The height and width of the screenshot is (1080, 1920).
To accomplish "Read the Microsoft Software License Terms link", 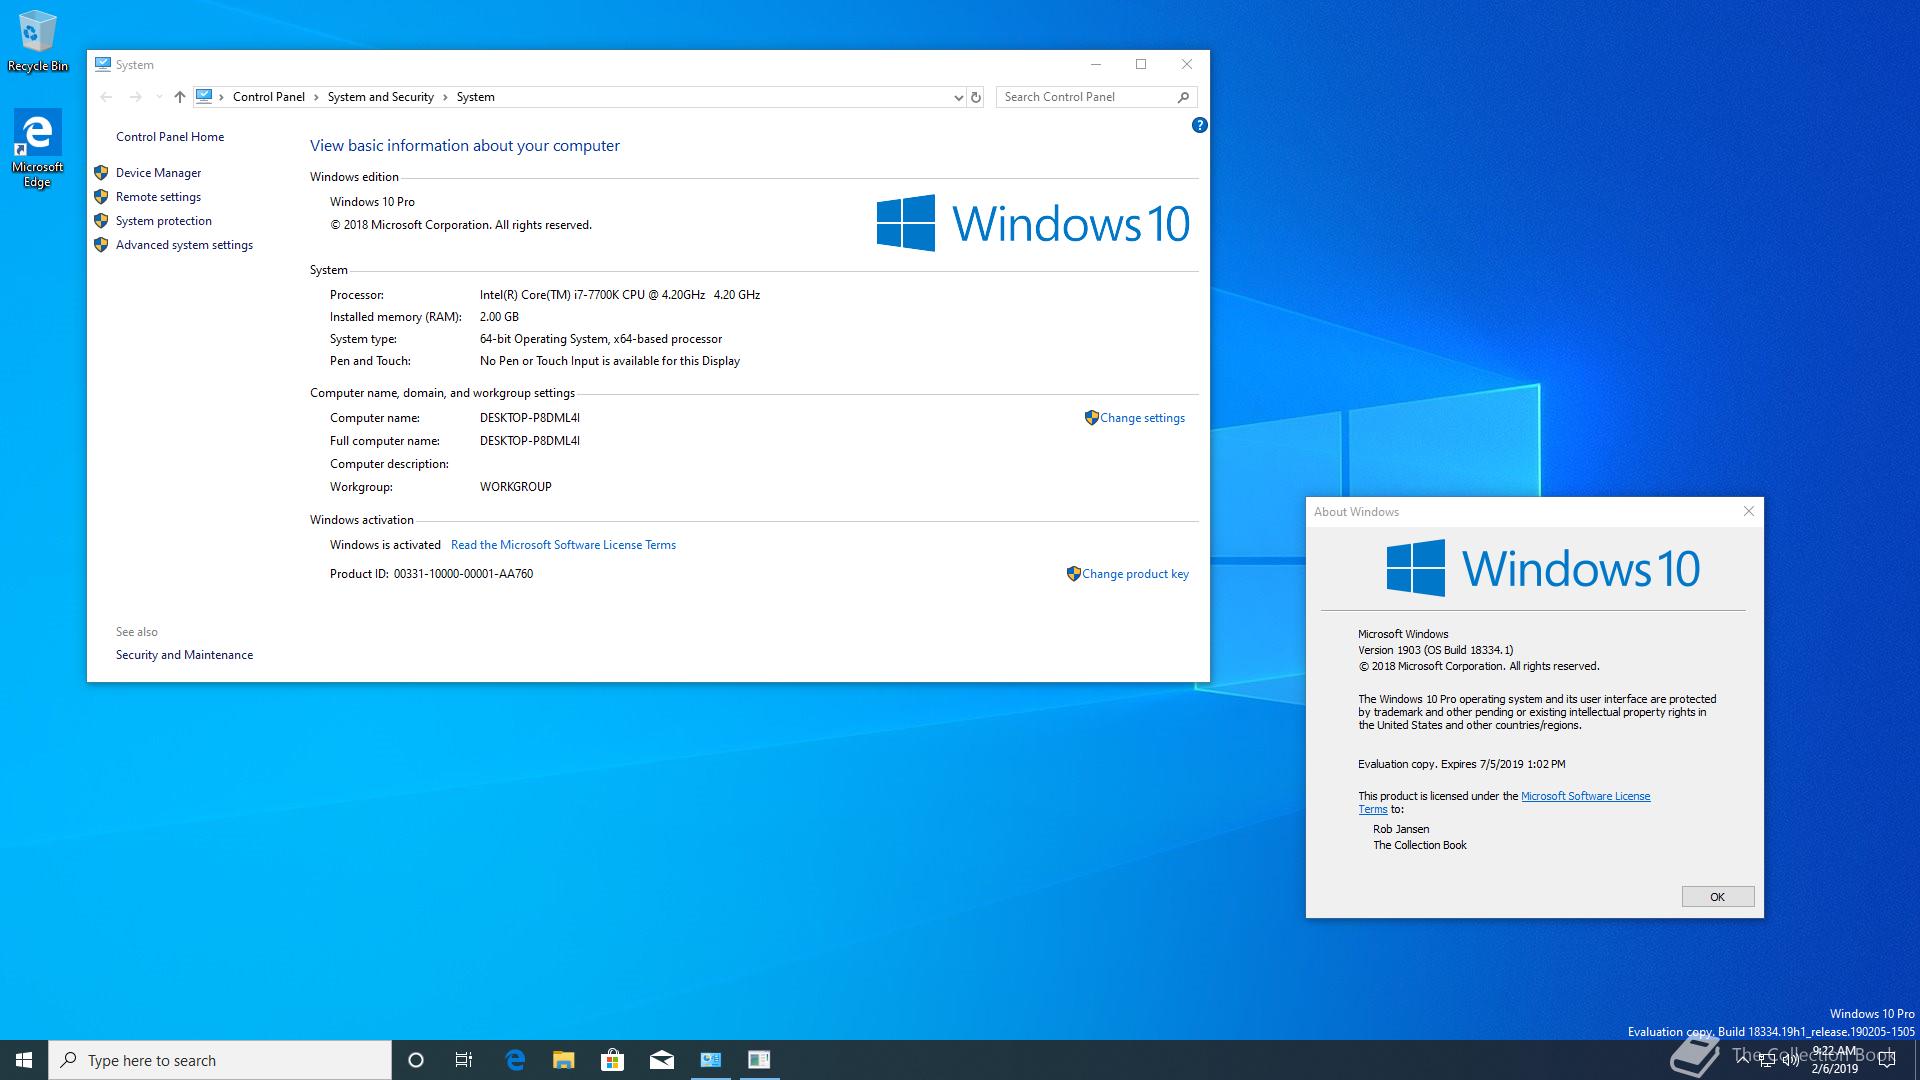I will click(x=563, y=545).
